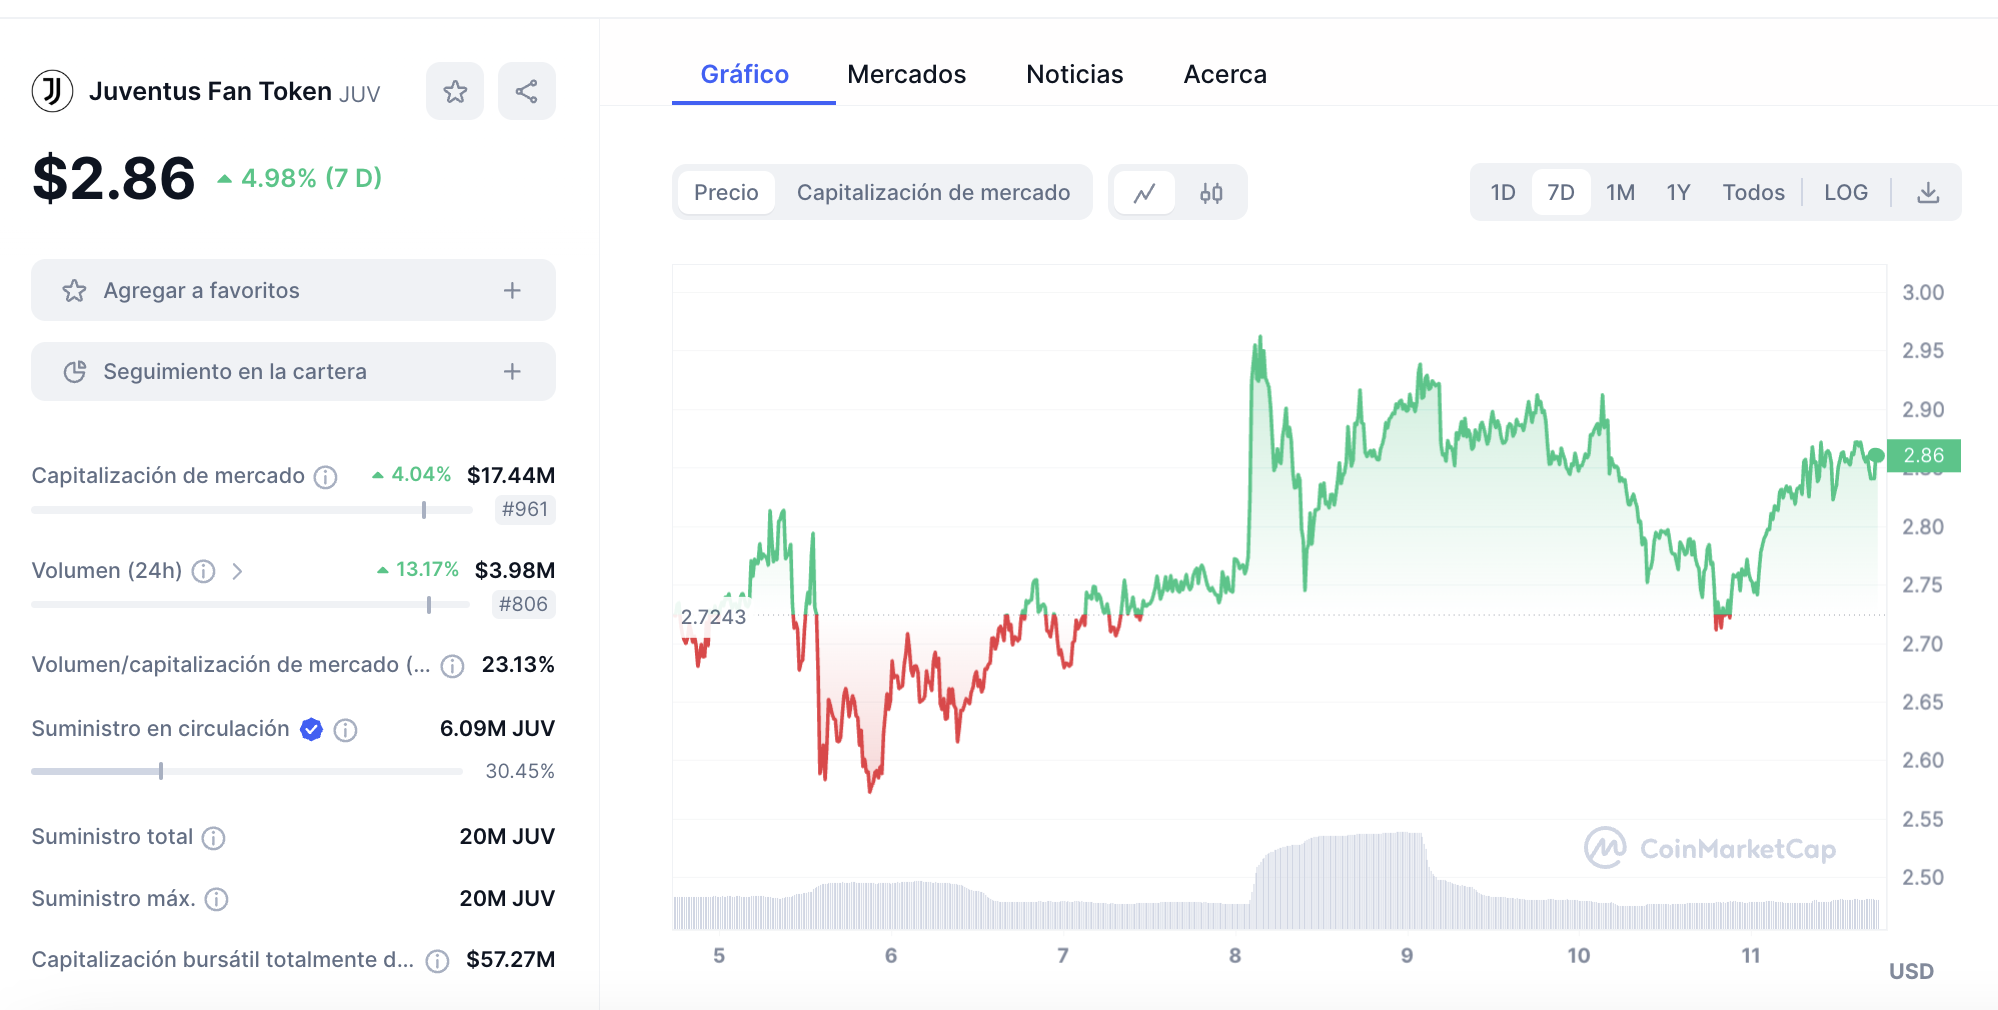1998x1010 pixels.
Task: Select the 1M time range
Action: tap(1620, 193)
